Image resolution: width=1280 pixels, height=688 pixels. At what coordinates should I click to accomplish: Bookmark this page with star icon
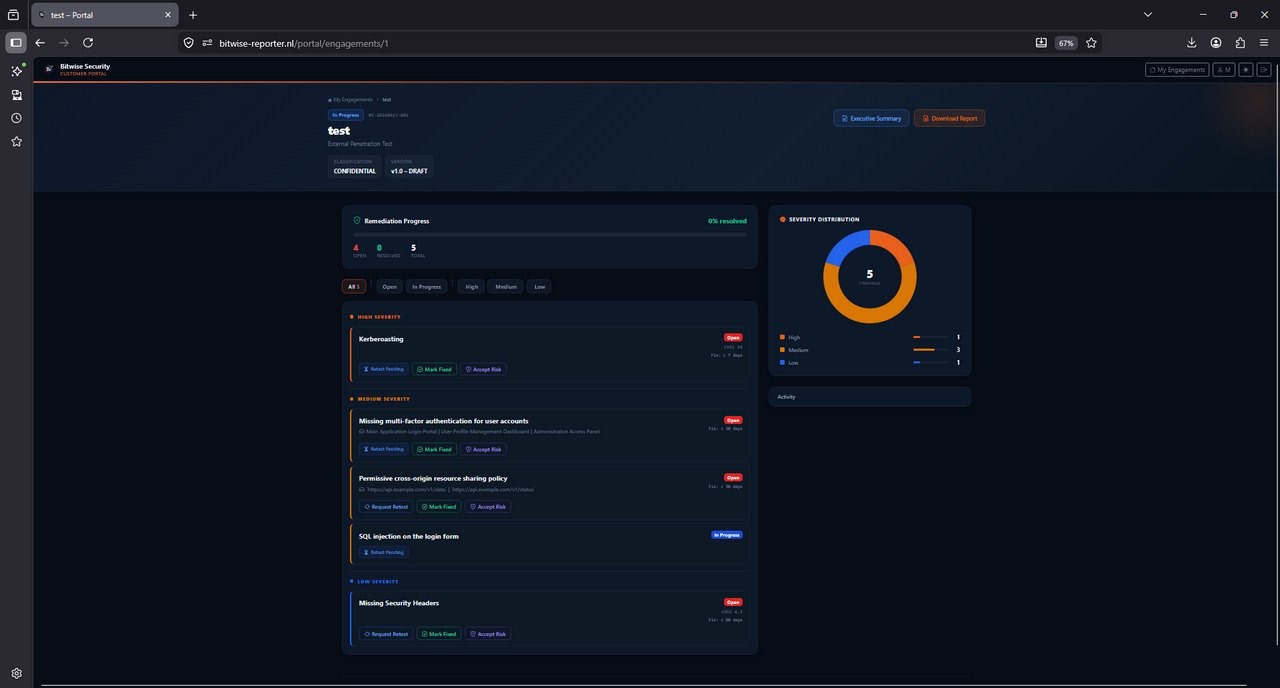(x=1091, y=43)
